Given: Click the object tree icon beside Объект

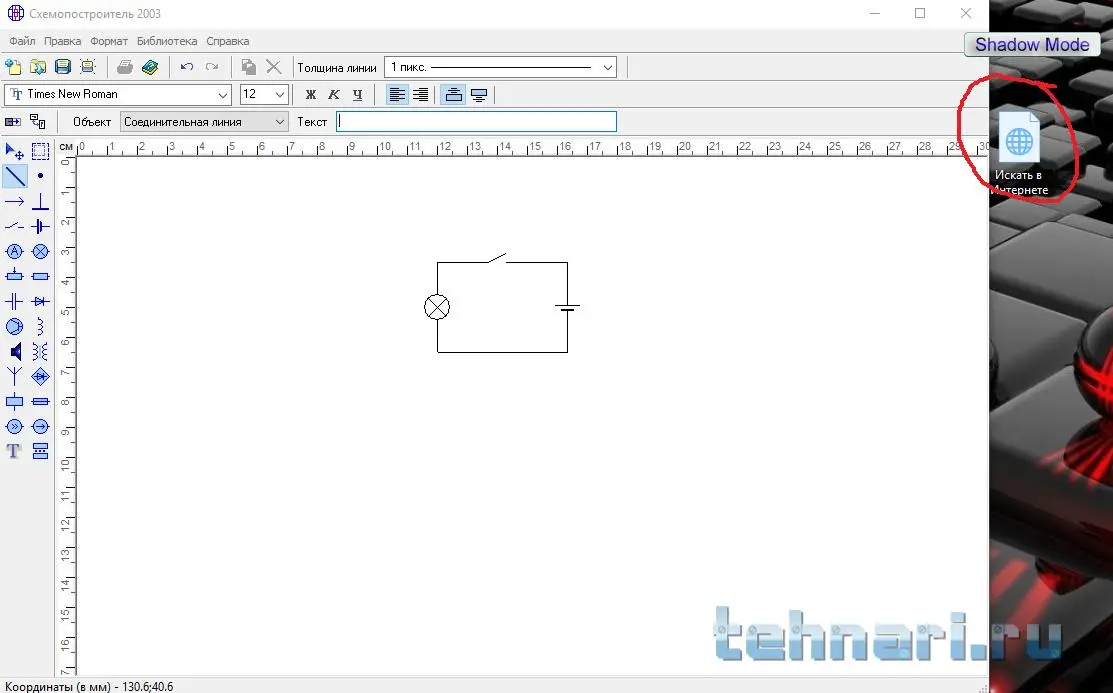Looking at the screenshot, I should coord(38,121).
